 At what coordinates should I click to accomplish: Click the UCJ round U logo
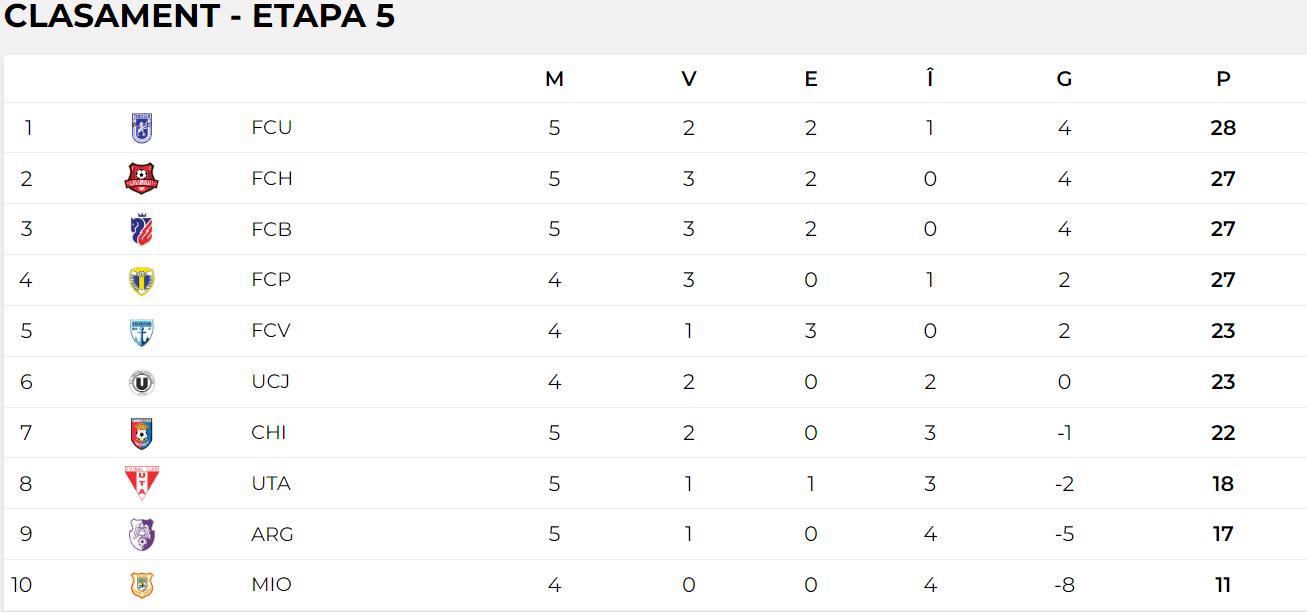pos(142,383)
